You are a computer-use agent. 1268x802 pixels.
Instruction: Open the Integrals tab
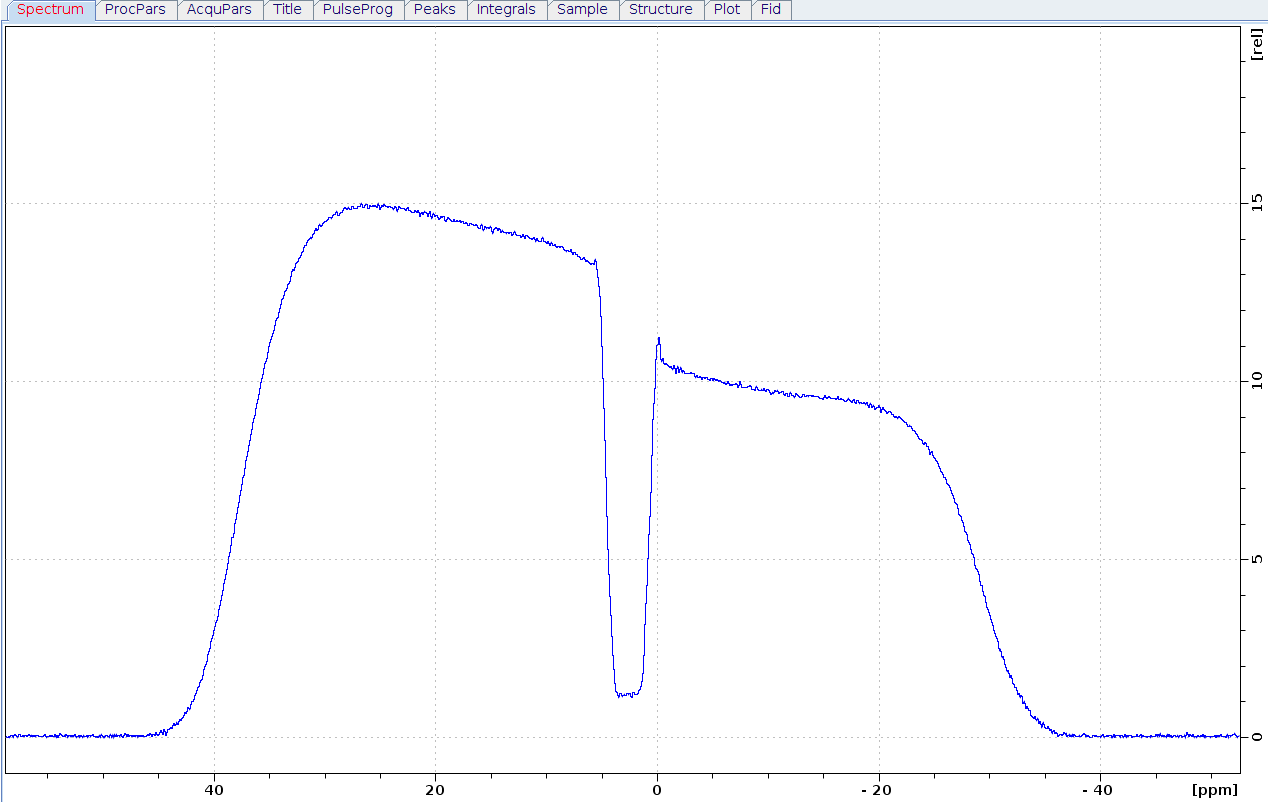[x=506, y=10]
